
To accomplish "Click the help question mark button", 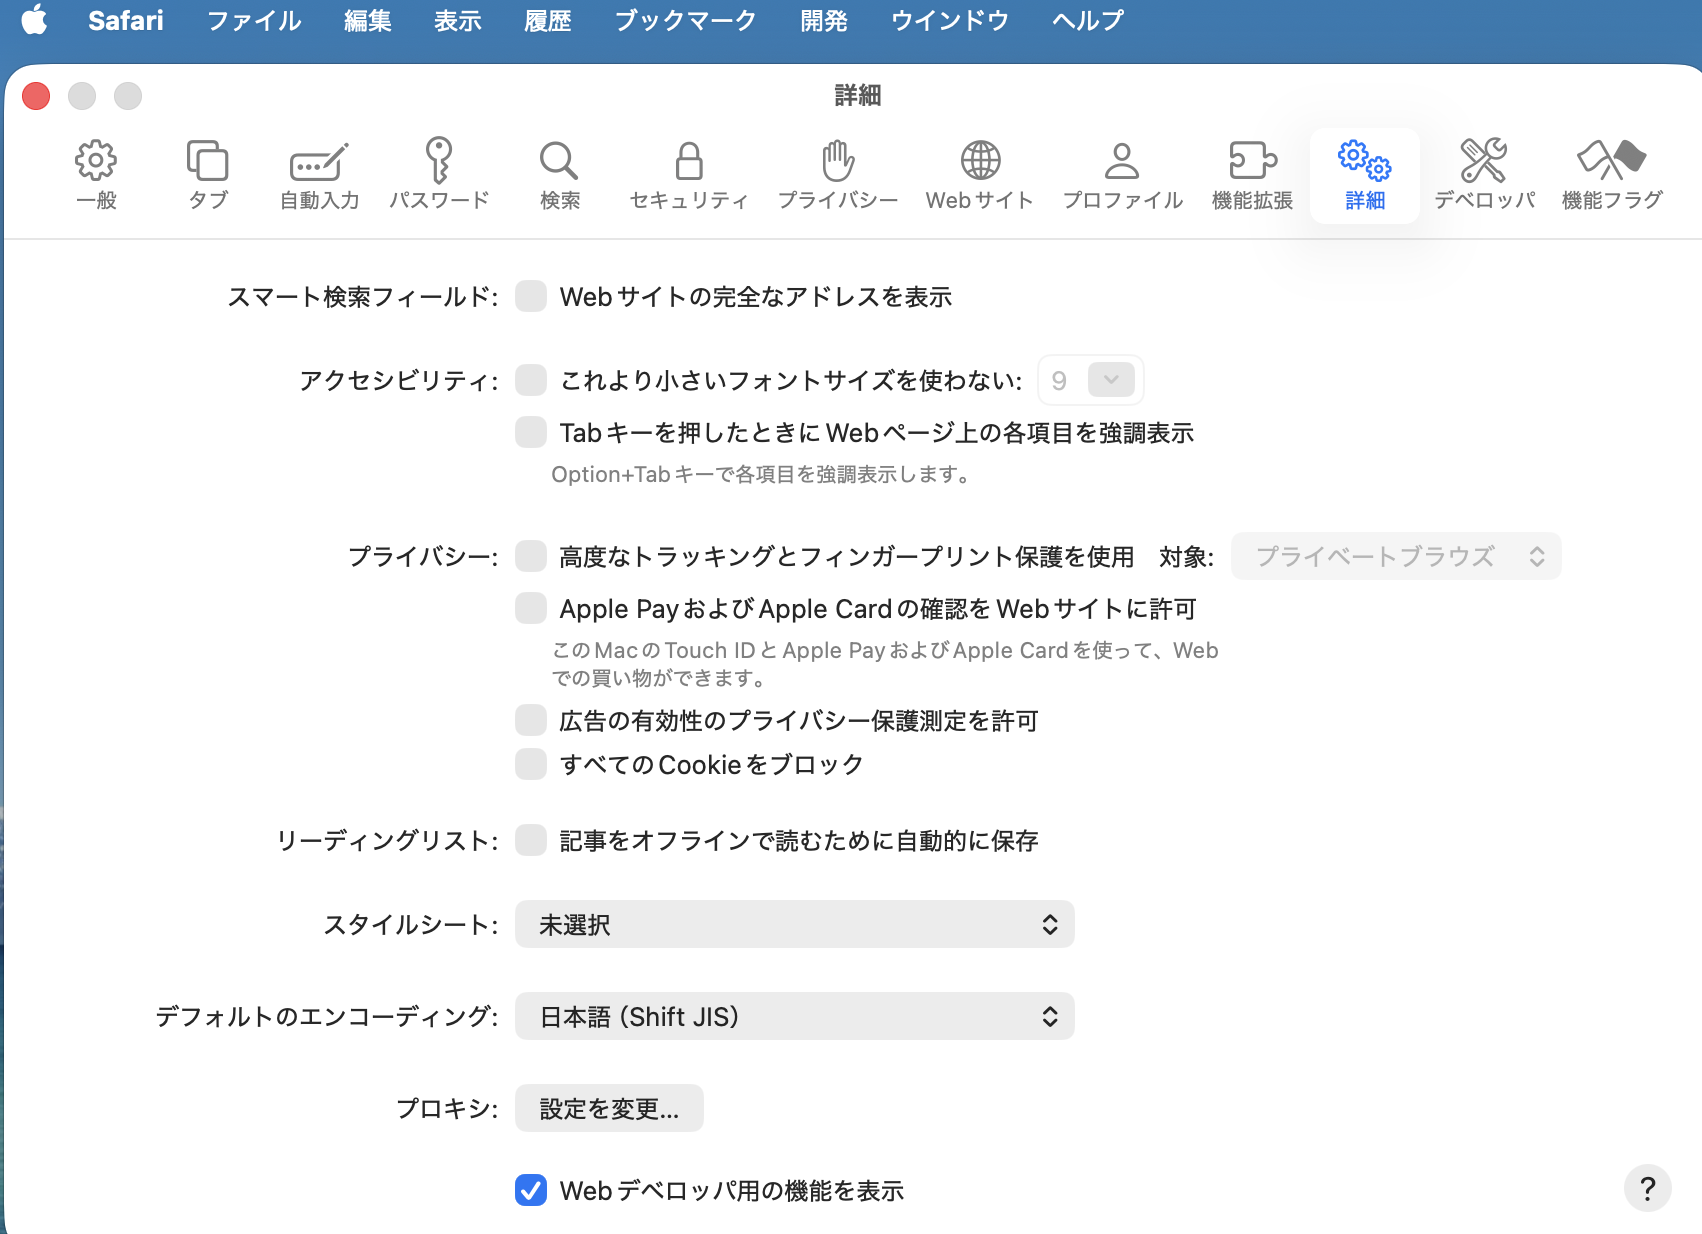I will click(x=1648, y=1189).
